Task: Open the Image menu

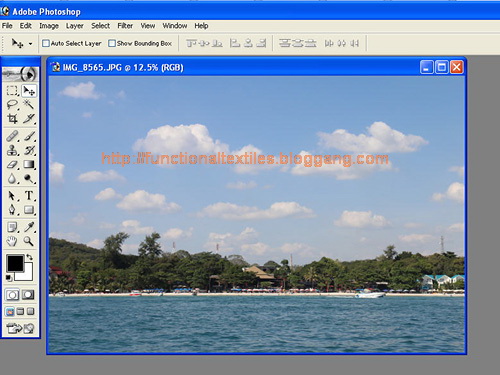Action: [49, 26]
